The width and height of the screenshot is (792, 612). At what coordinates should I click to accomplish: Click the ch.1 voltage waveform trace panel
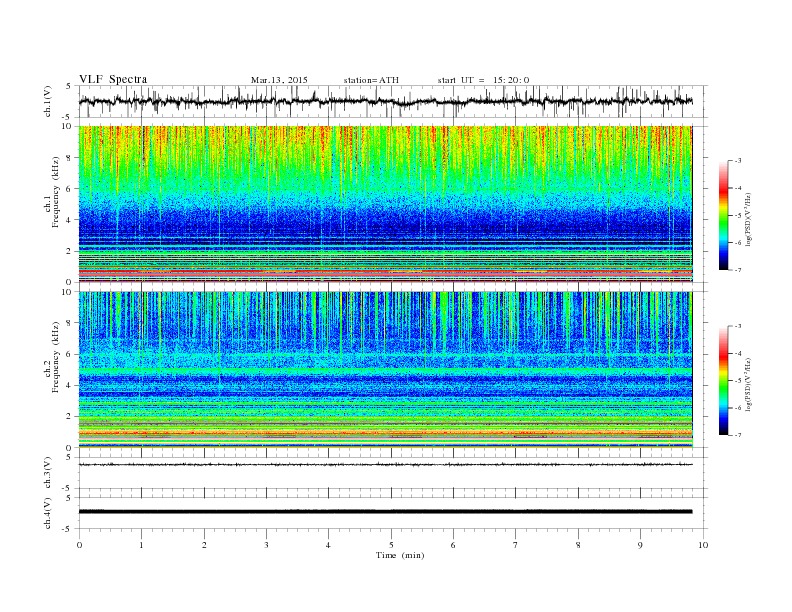[x=393, y=101]
